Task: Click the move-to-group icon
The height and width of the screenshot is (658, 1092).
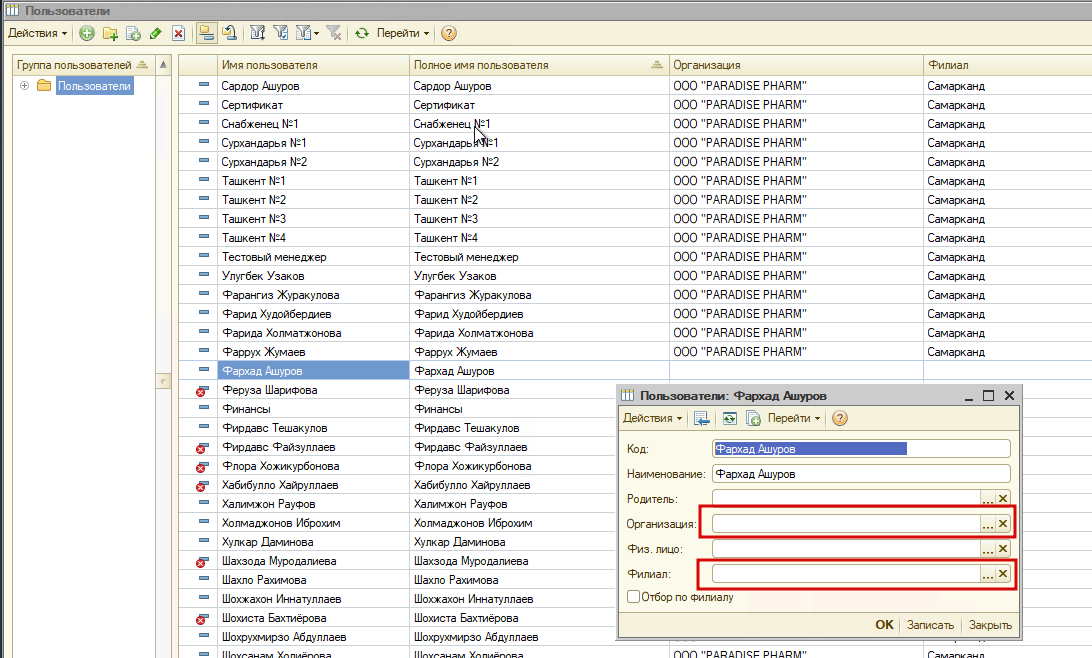Action: (x=229, y=33)
